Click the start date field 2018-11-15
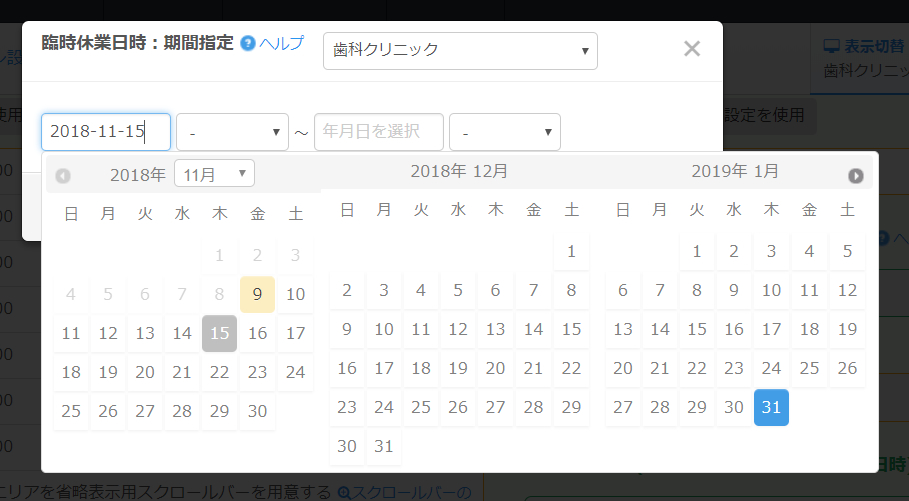 pyautogui.click(x=105, y=132)
